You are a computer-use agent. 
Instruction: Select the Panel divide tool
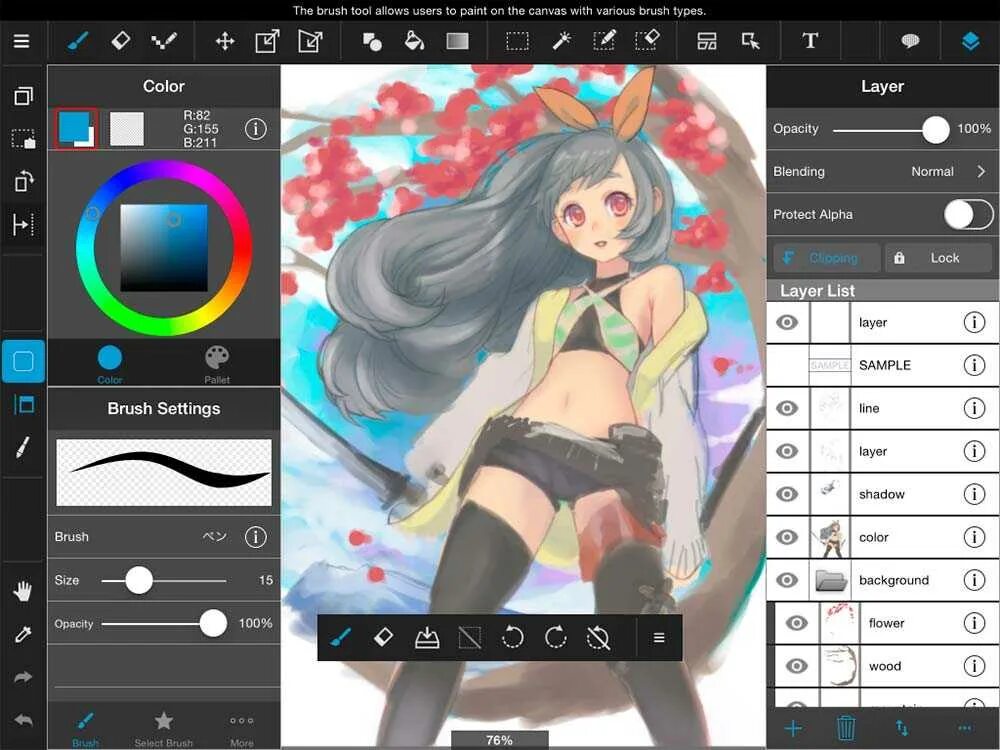click(707, 41)
